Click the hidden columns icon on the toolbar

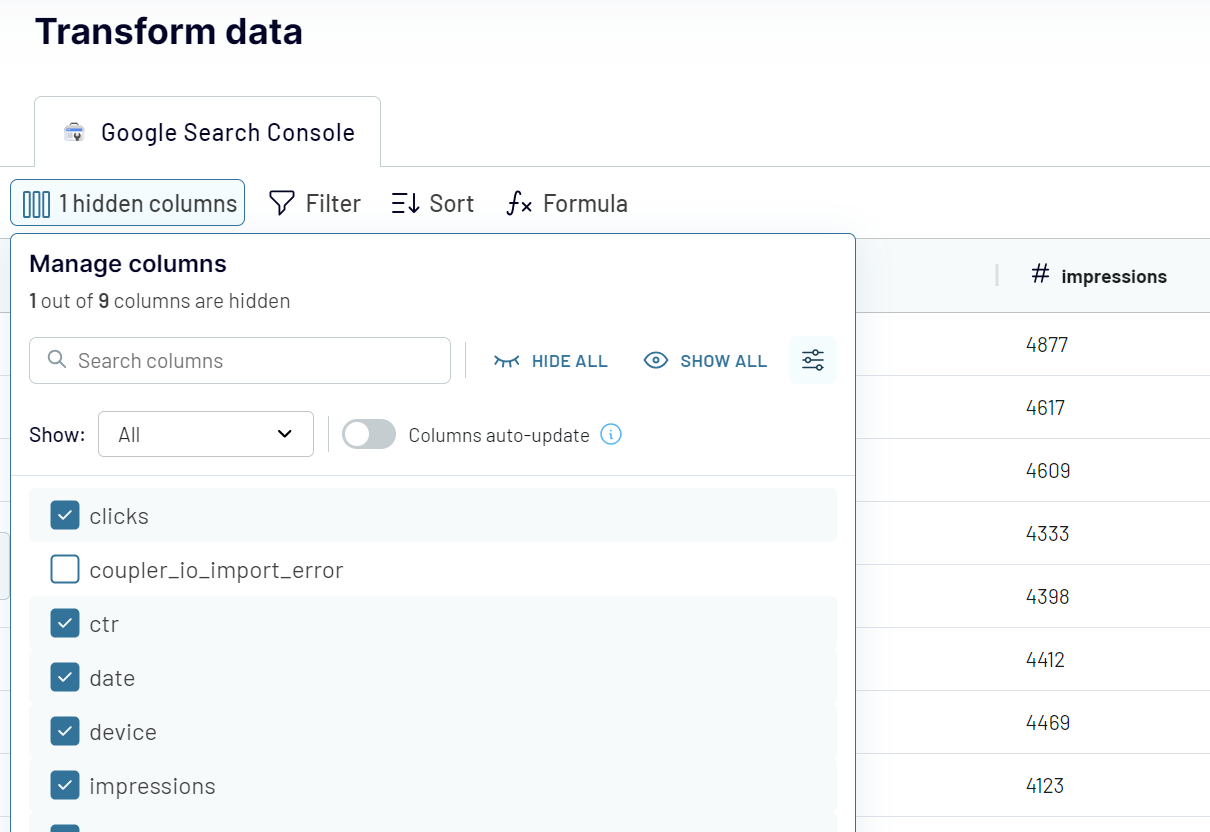tap(35, 202)
